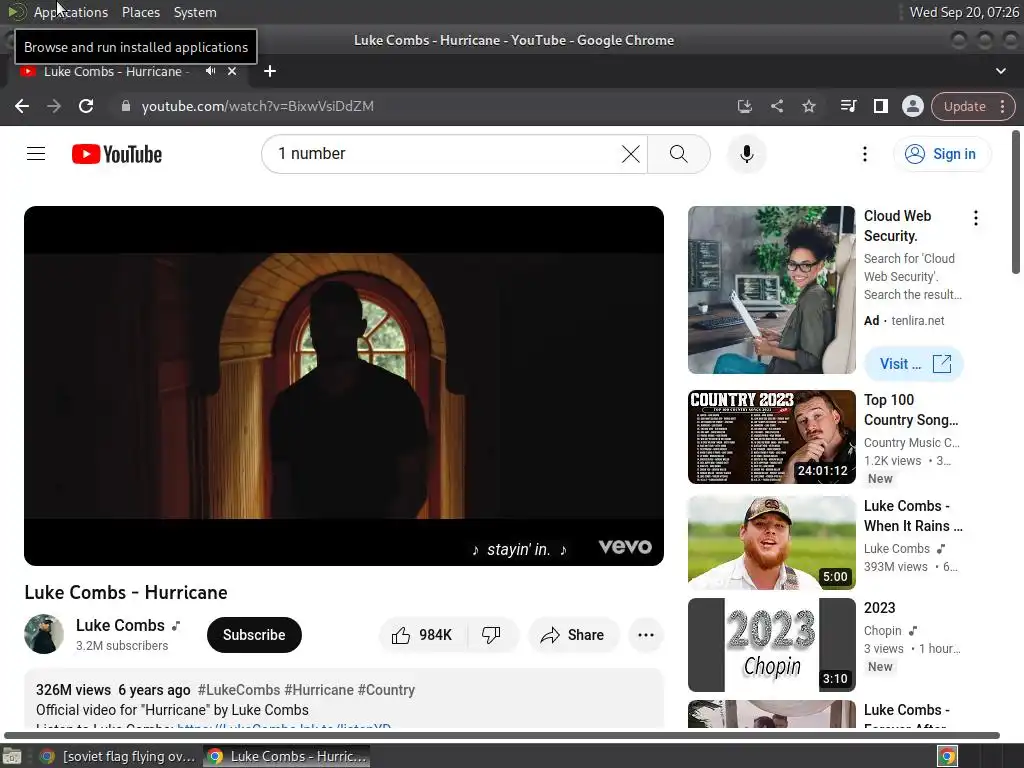Bookmark this page with the star icon

pyautogui.click(x=809, y=106)
